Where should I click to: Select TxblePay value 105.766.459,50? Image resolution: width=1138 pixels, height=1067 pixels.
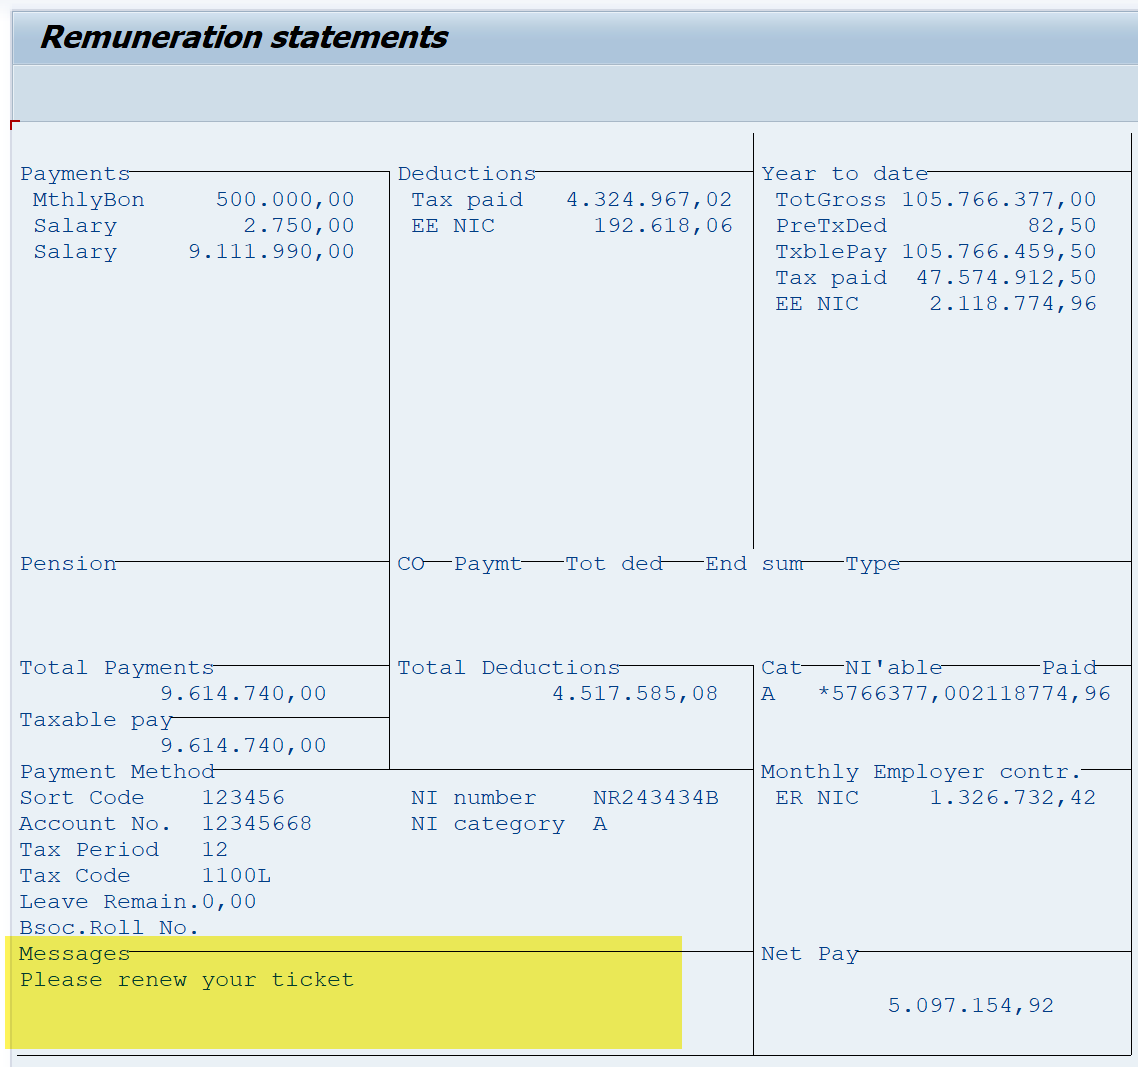click(x=999, y=252)
